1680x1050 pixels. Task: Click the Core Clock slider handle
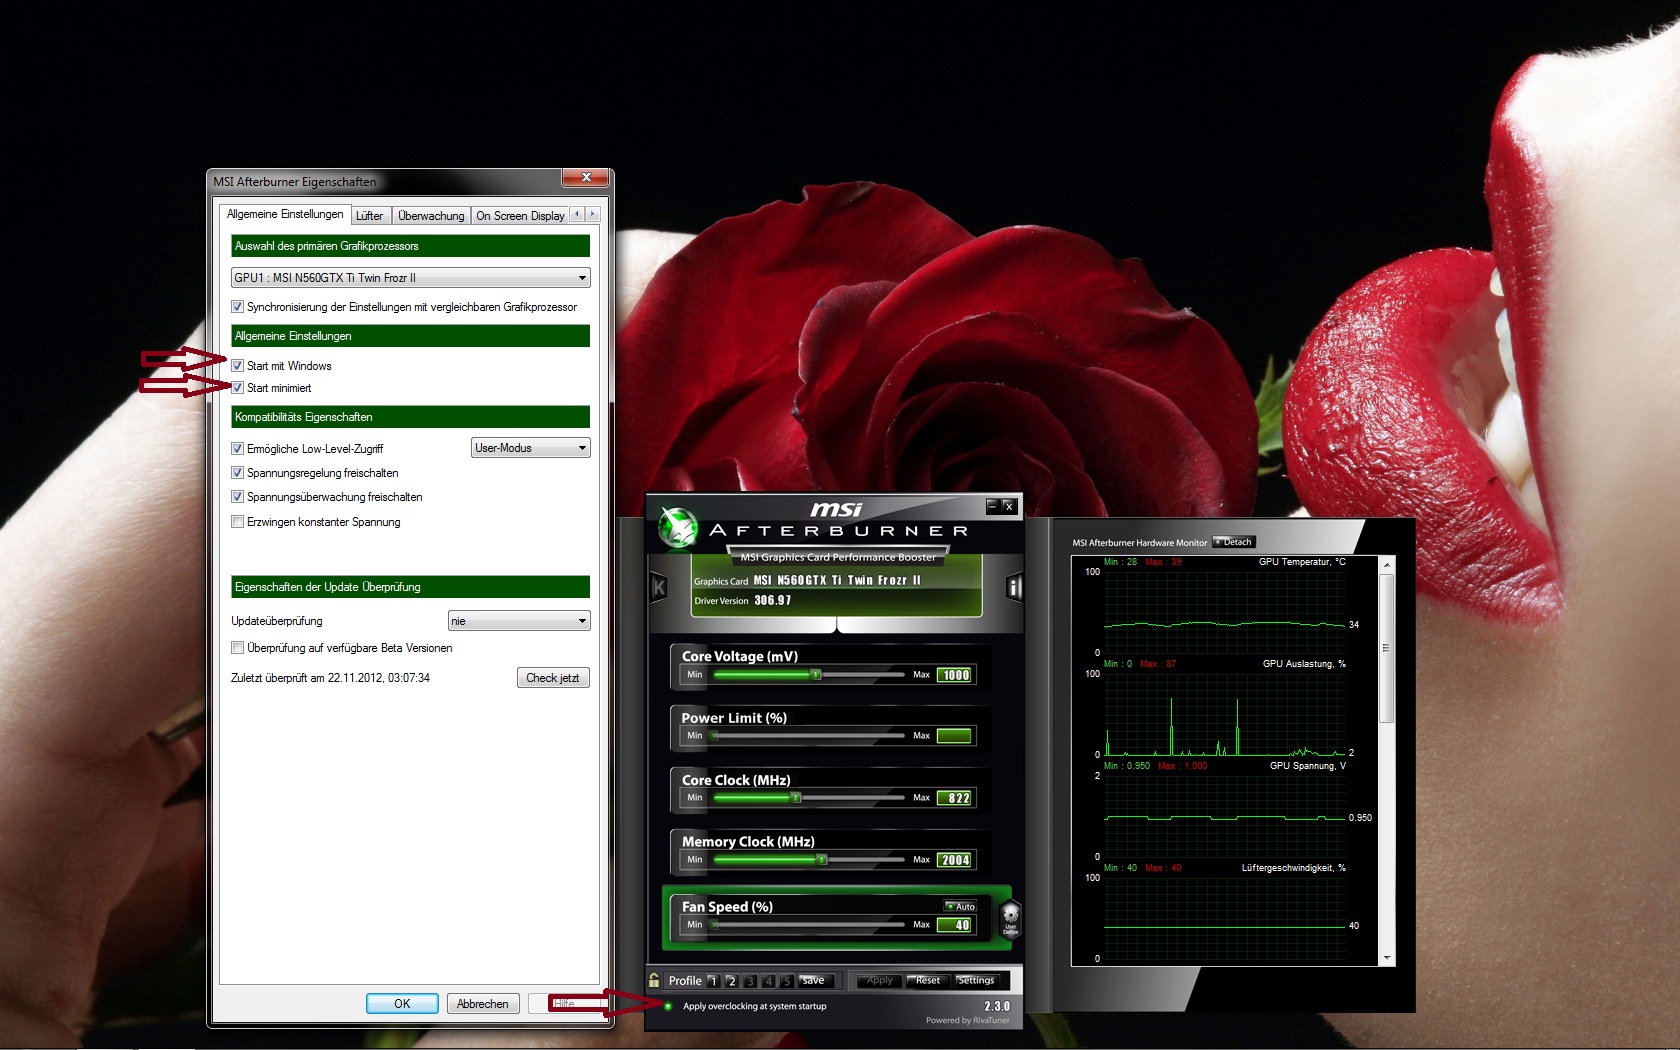796,798
